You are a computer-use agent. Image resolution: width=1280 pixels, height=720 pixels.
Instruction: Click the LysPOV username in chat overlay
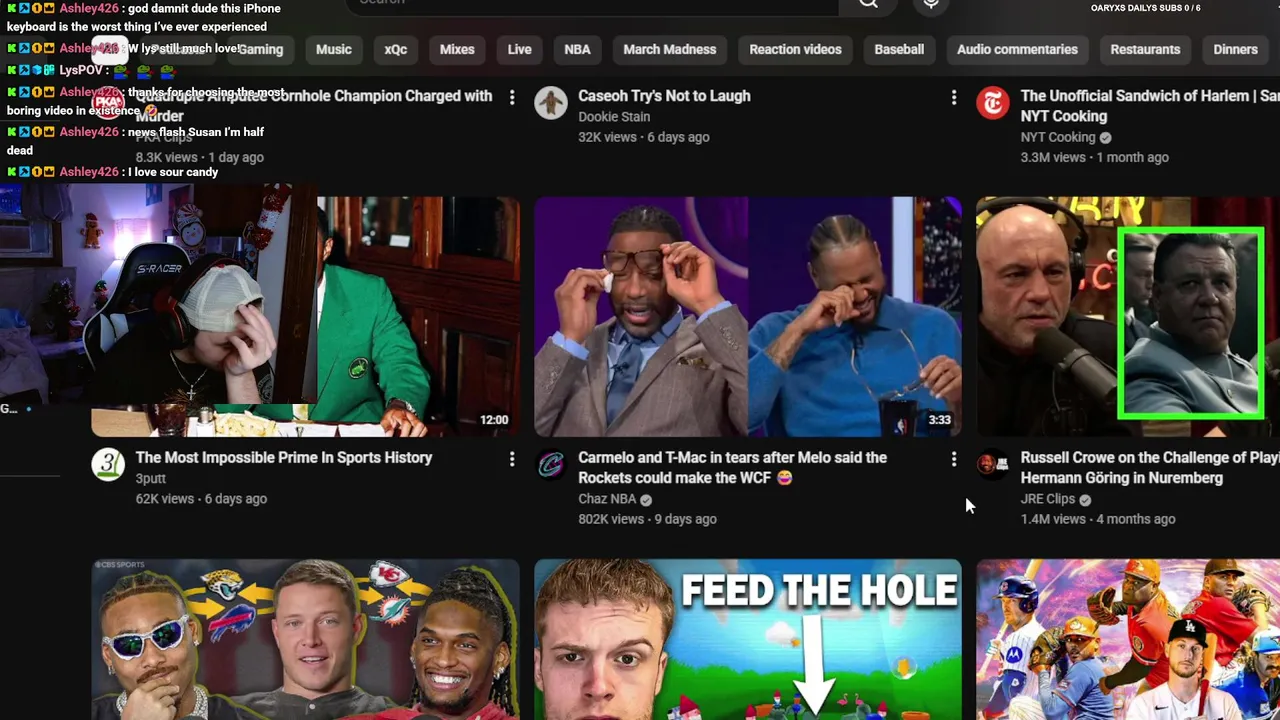click(81, 70)
